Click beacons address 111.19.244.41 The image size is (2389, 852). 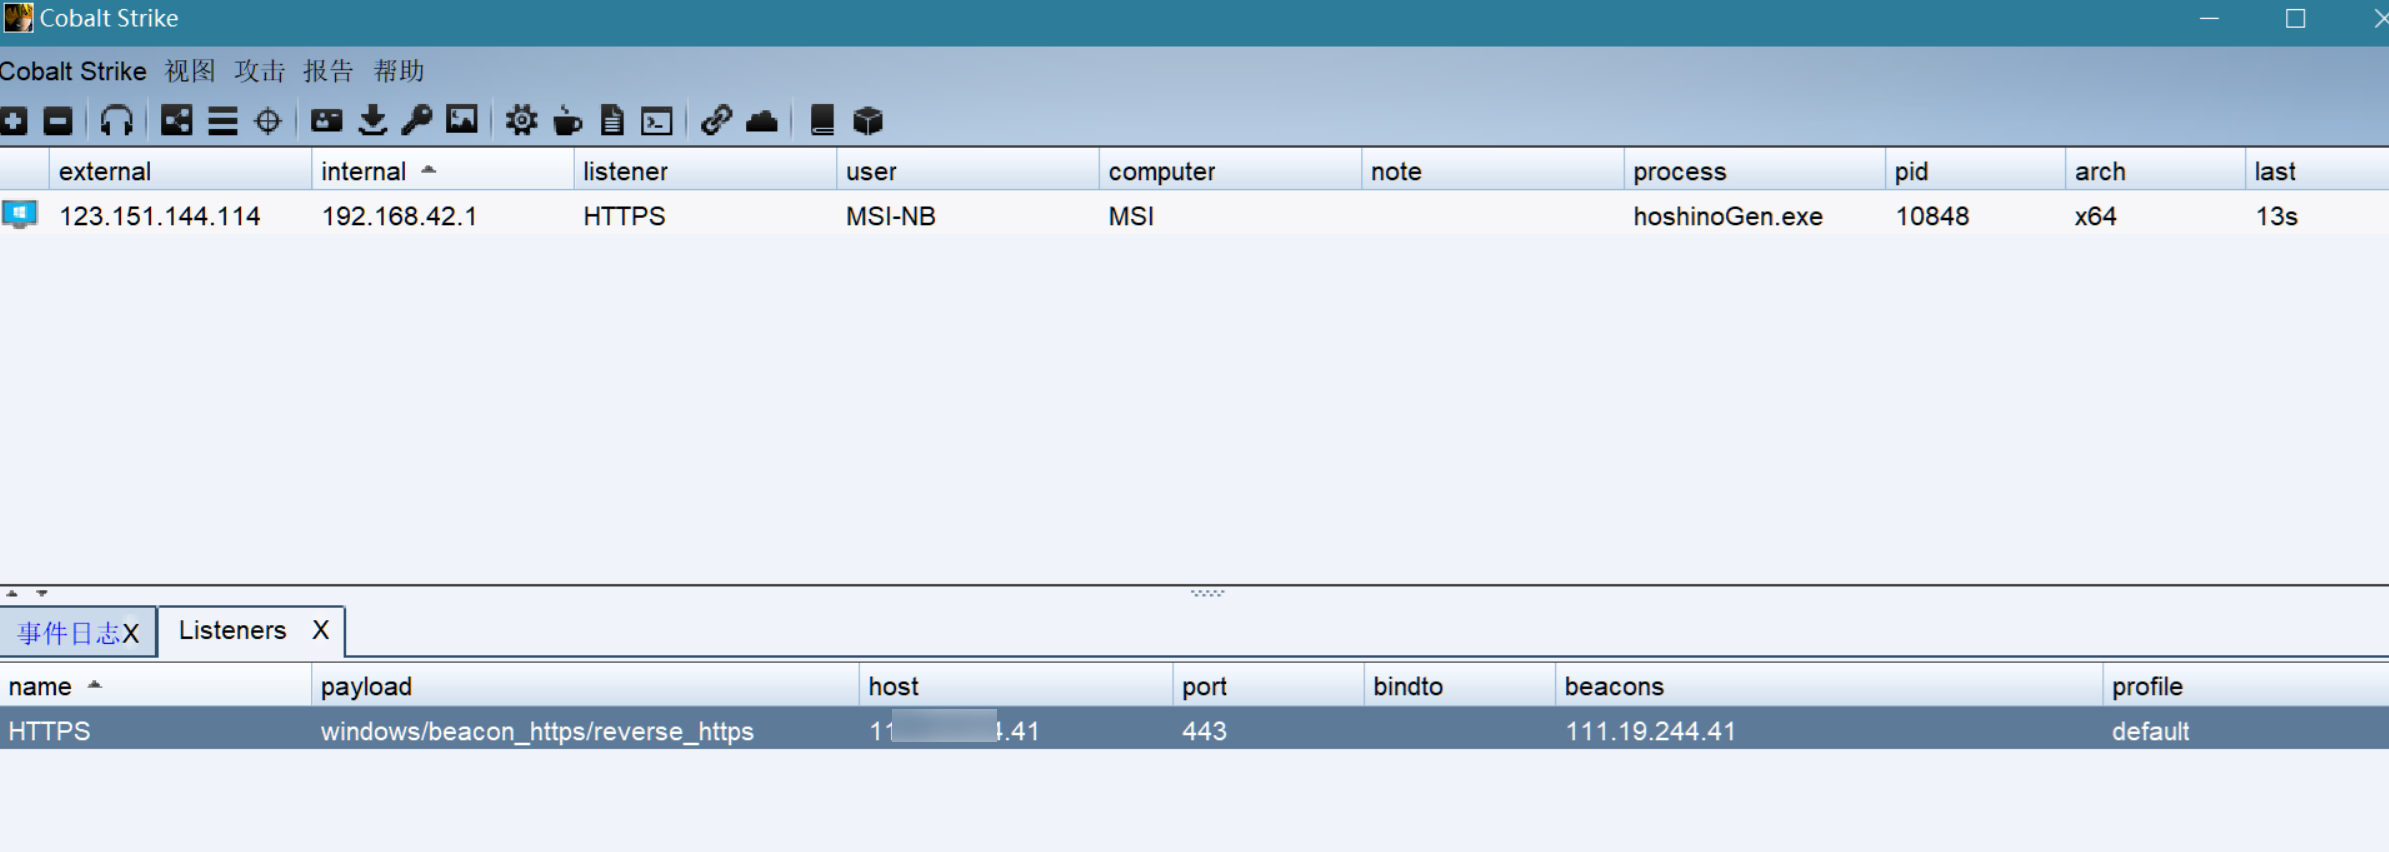[1650, 731]
